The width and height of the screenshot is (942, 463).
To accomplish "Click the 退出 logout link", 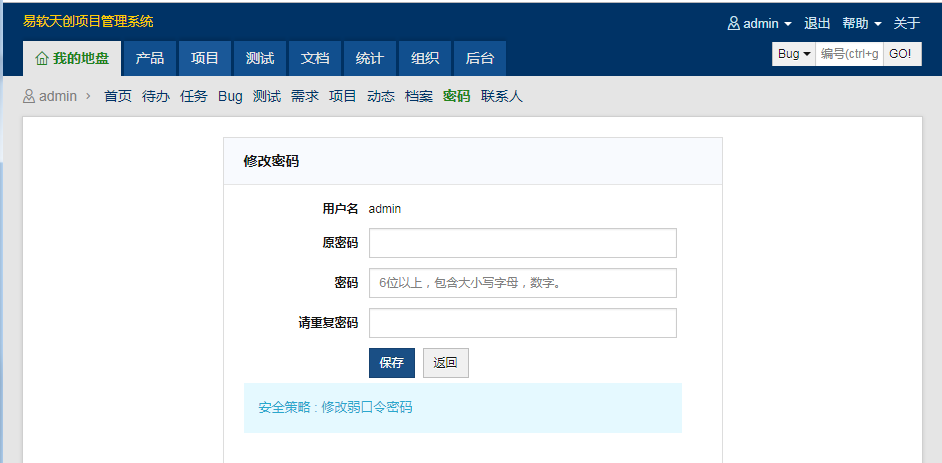I will [x=817, y=23].
